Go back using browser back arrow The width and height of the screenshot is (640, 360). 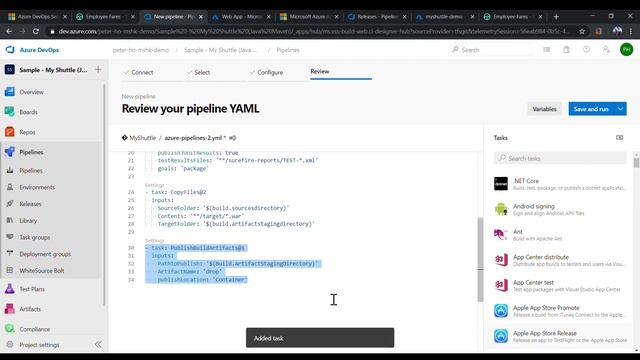point(9,31)
